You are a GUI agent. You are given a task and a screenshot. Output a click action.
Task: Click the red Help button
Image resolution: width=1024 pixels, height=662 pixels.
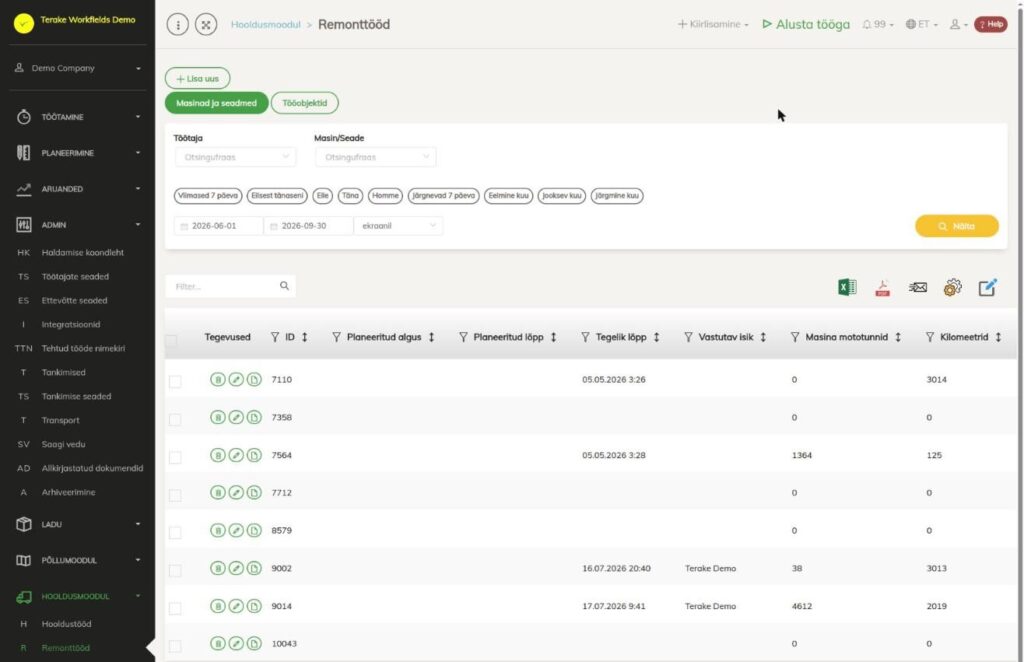[991, 24]
